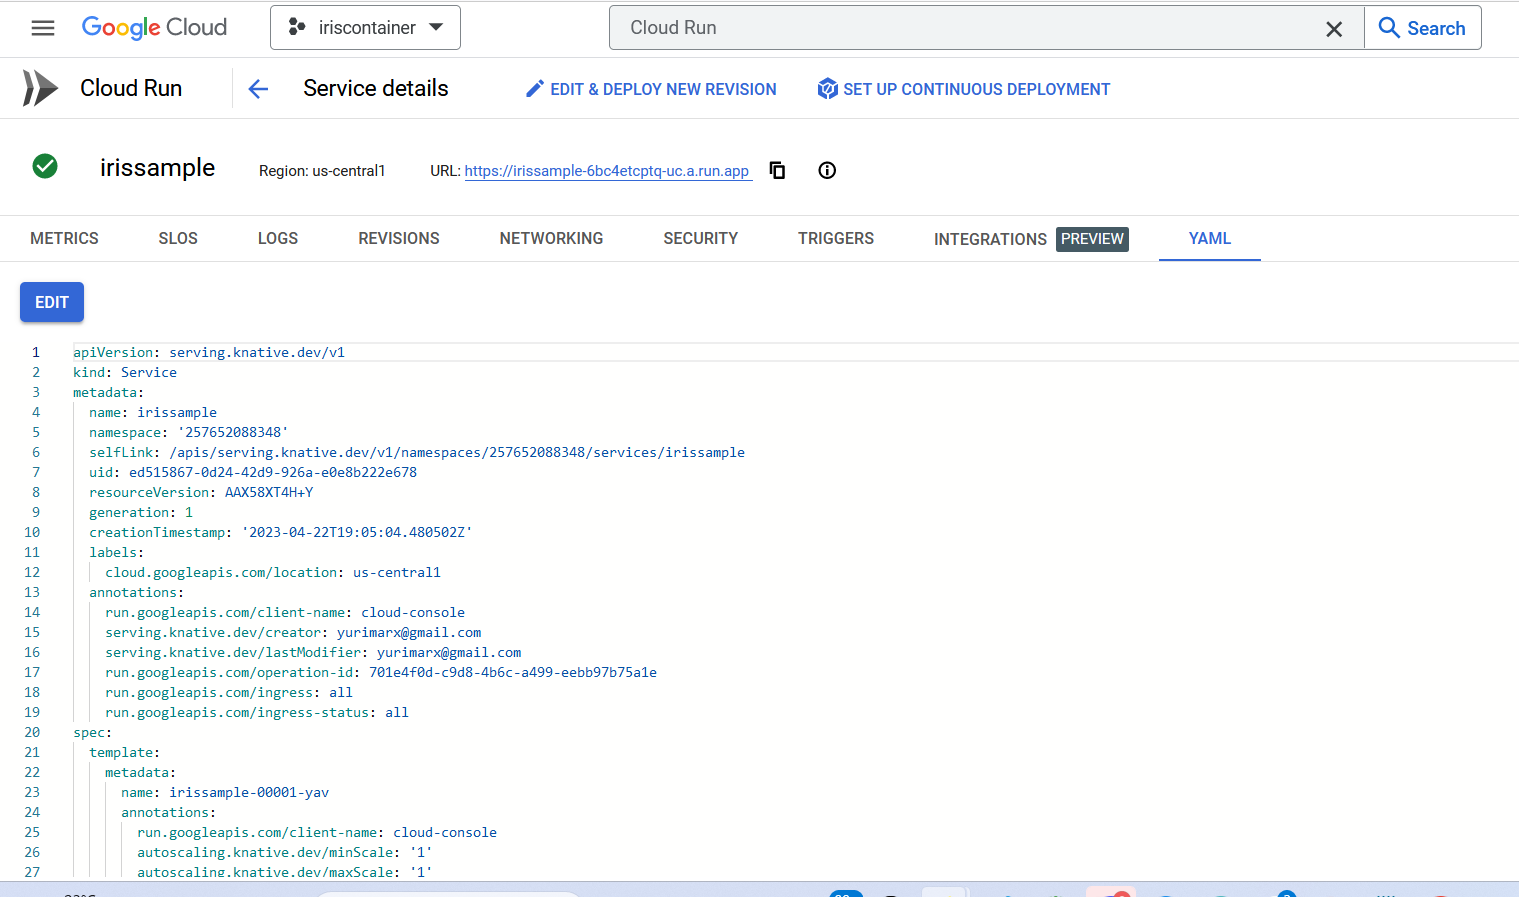
Task: Open the Logs tab
Action: [x=278, y=238]
